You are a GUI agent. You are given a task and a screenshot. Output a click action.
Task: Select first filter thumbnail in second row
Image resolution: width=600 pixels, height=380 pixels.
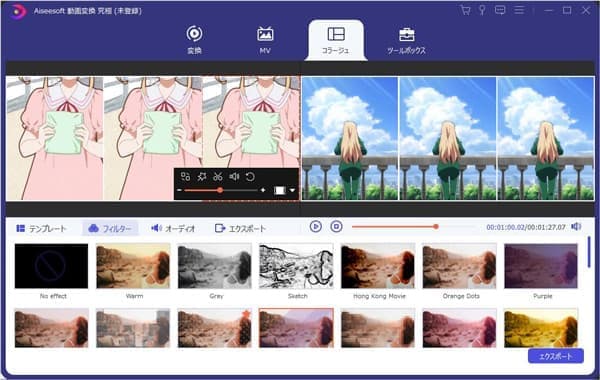click(x=51, y=328)
